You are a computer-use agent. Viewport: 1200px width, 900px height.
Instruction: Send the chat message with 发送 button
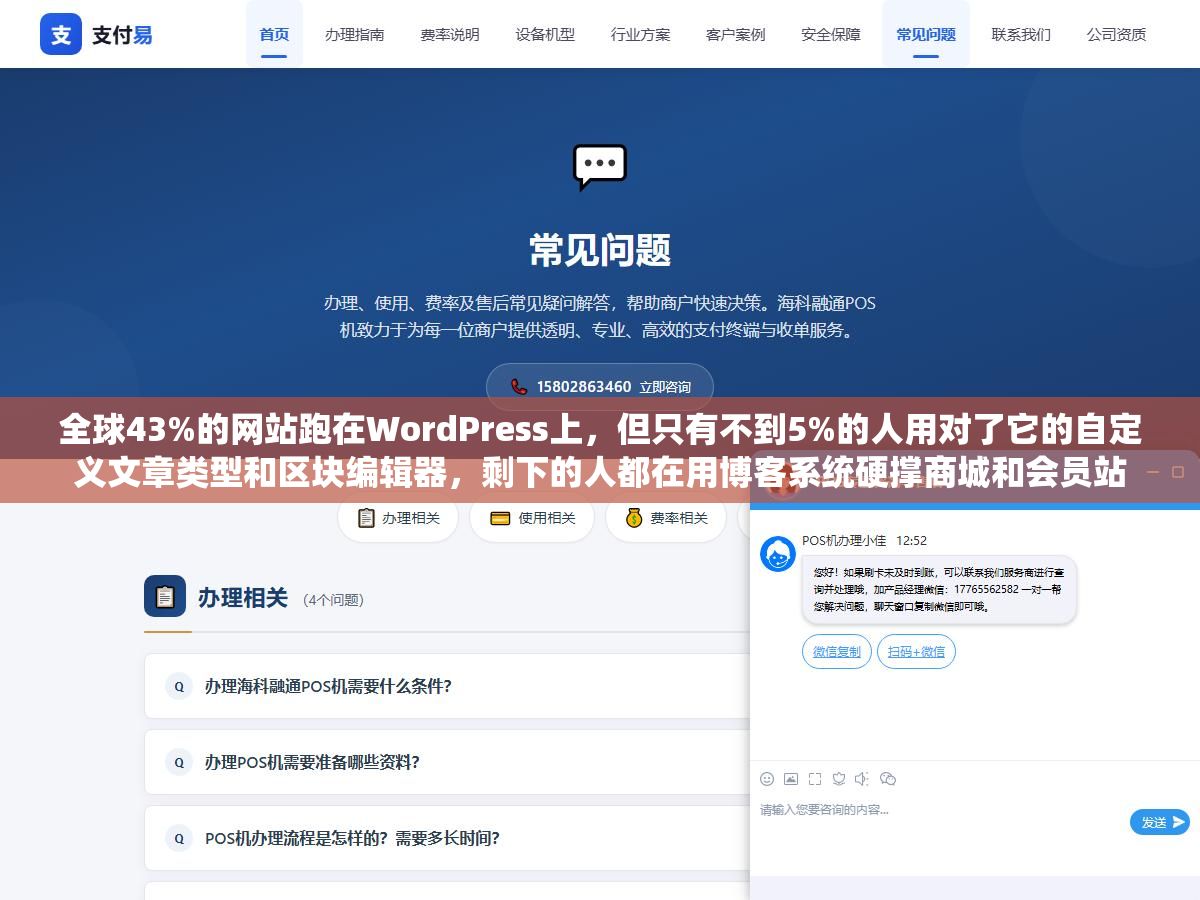[x=1160, y=822]
